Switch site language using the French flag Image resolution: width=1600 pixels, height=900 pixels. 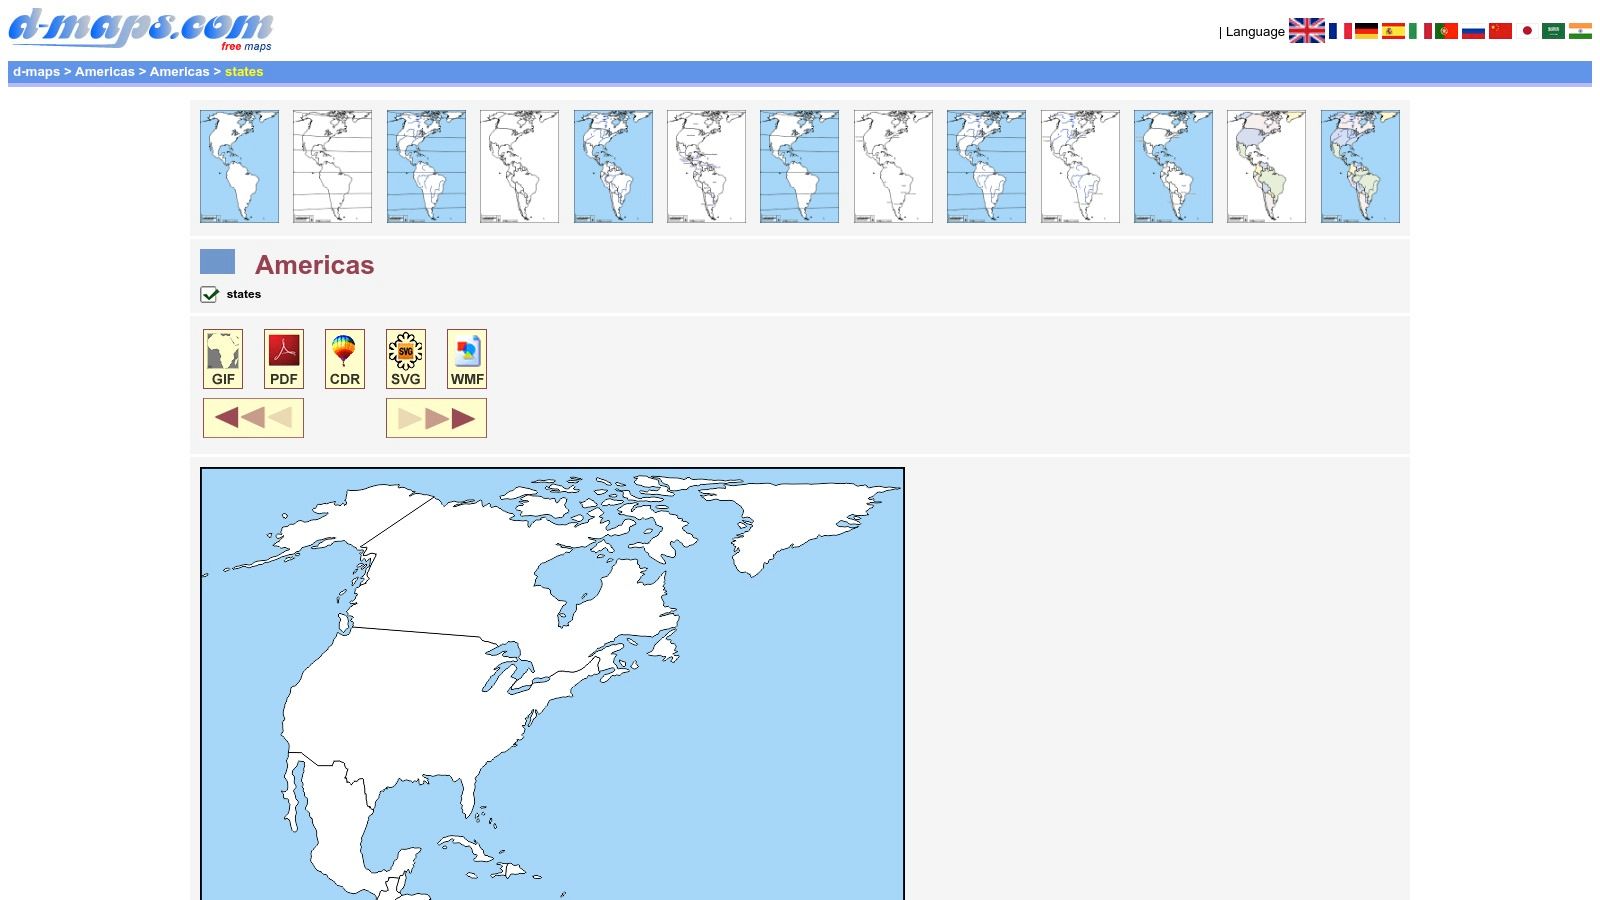pyautogui.click(x=1342, y=30)
